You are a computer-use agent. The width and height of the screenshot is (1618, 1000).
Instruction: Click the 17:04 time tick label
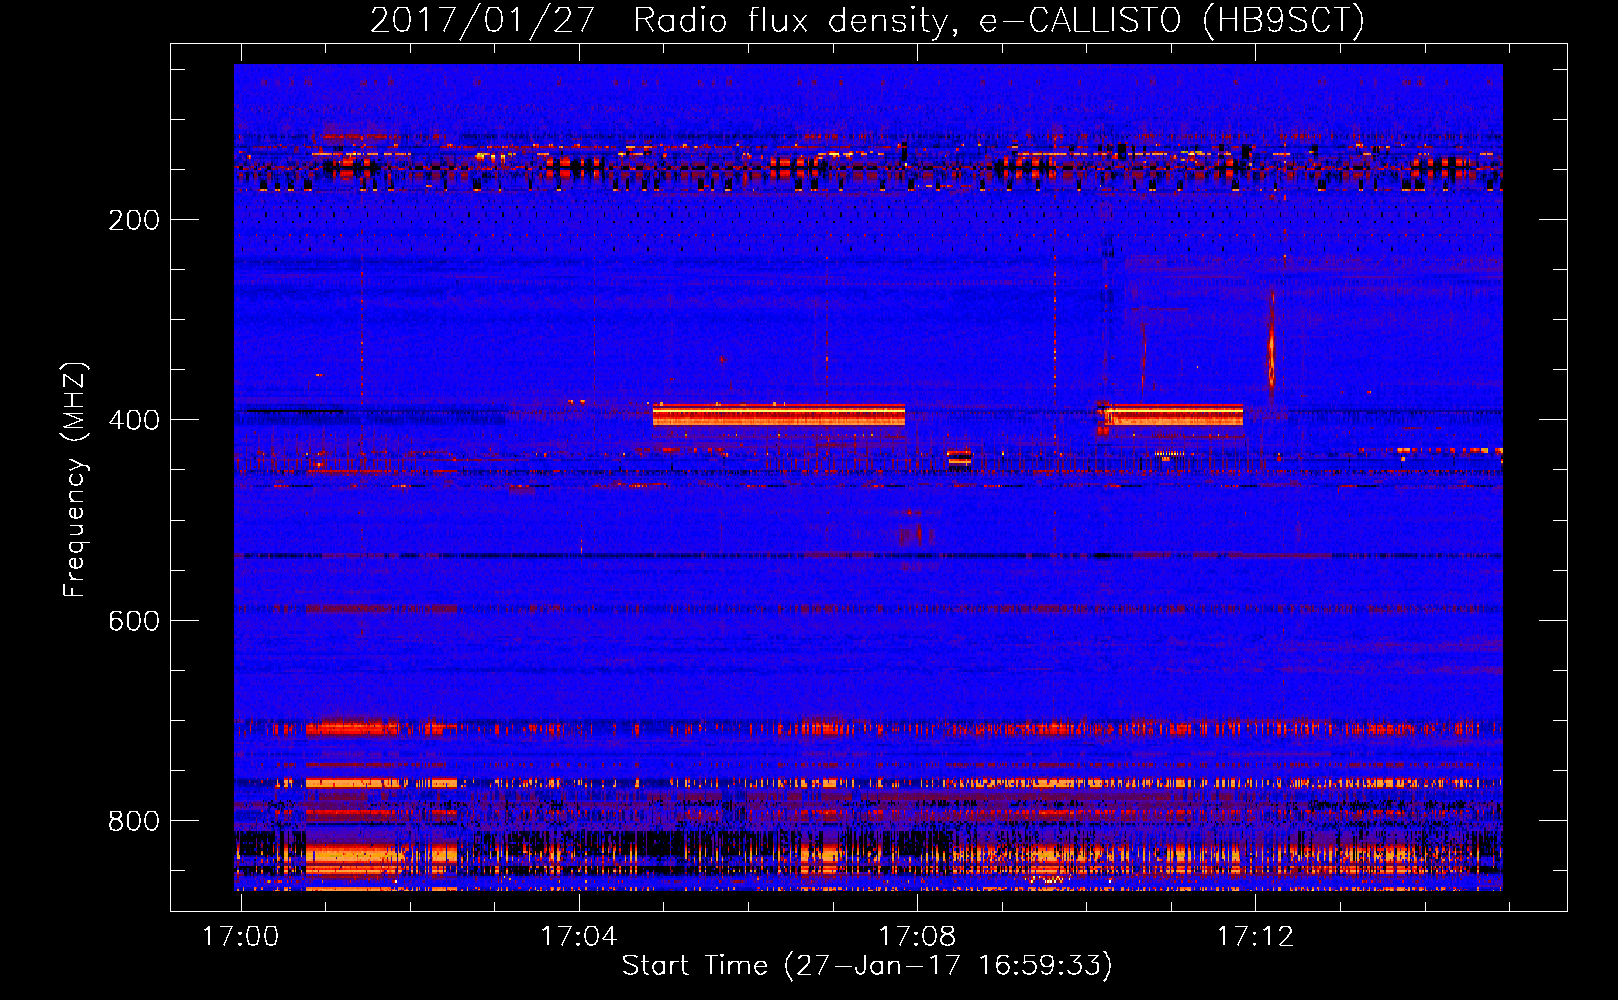tap(579, 937)
